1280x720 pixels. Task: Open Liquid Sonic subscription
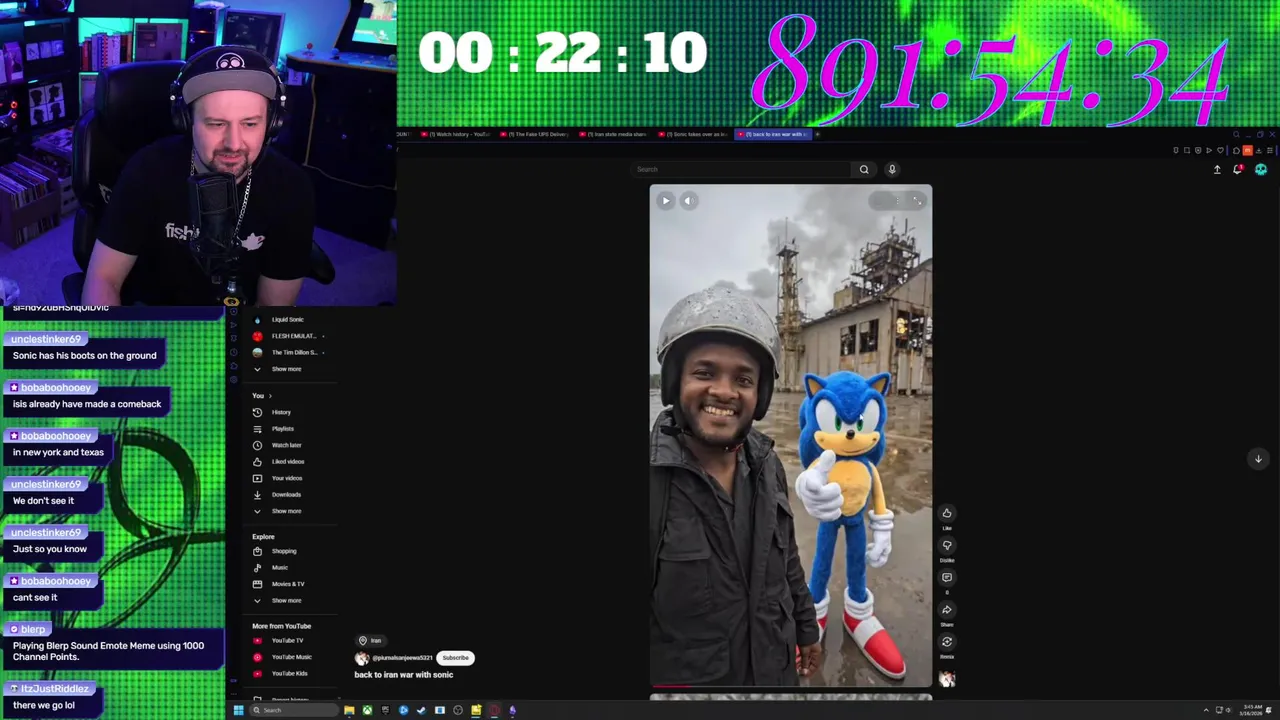click(287, 320)
